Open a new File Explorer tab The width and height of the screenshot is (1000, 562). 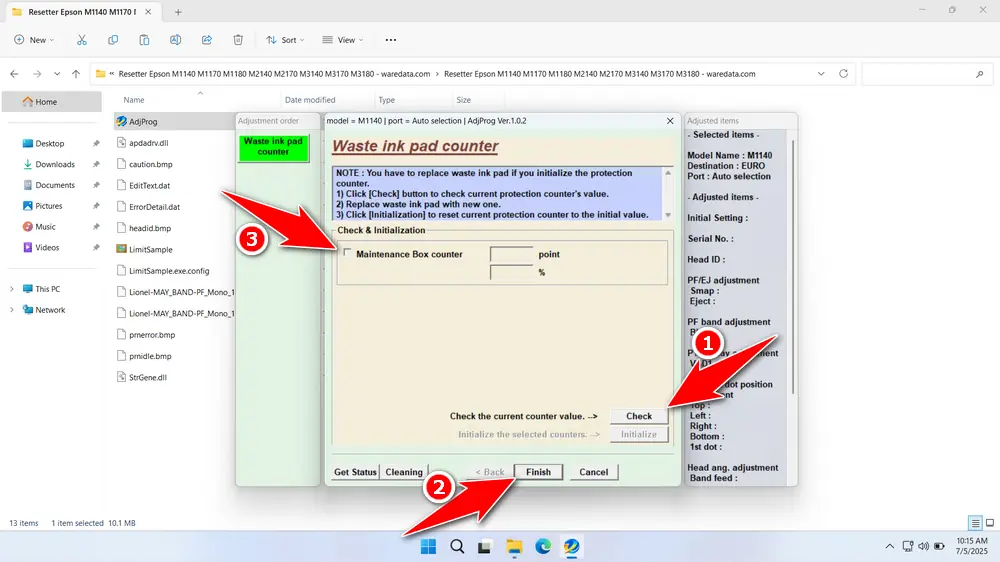pyautogui.click(x=178, y=12)
